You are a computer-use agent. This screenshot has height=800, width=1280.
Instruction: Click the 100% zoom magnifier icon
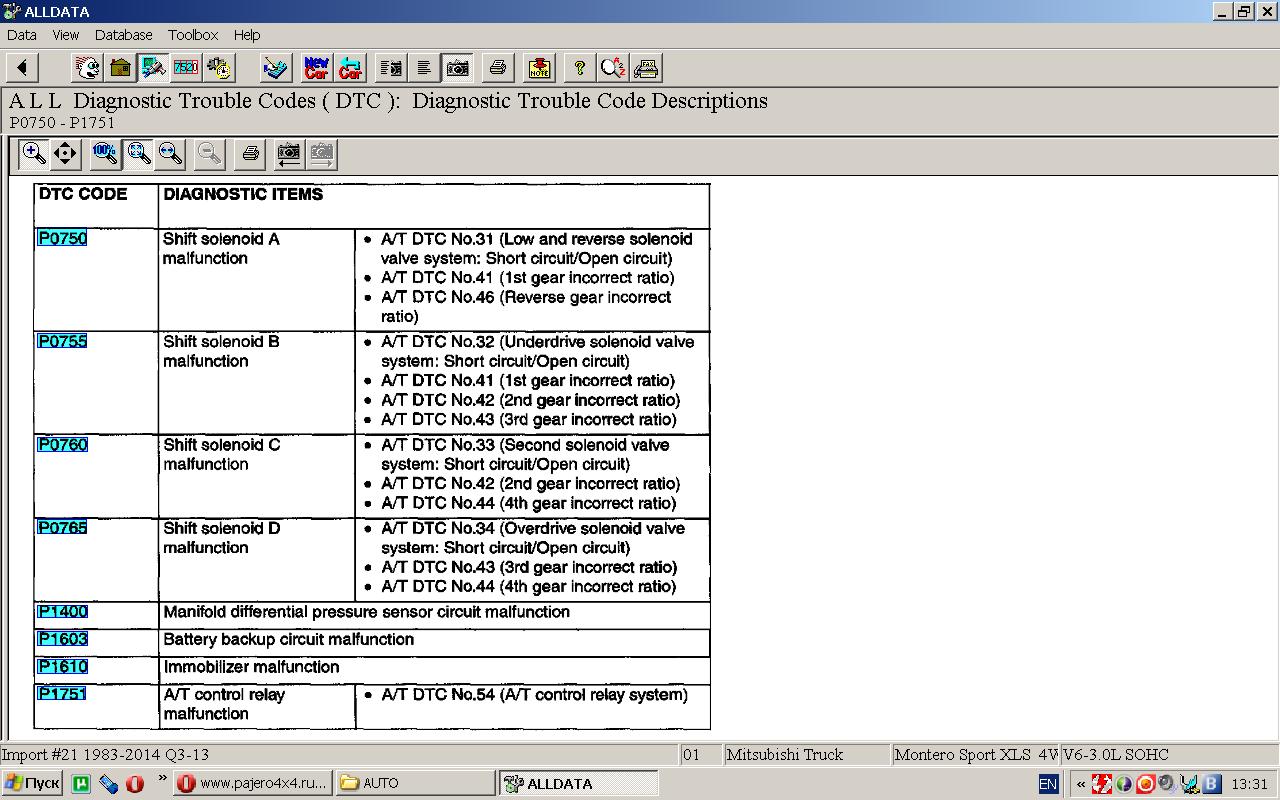[x=104, y=153]
